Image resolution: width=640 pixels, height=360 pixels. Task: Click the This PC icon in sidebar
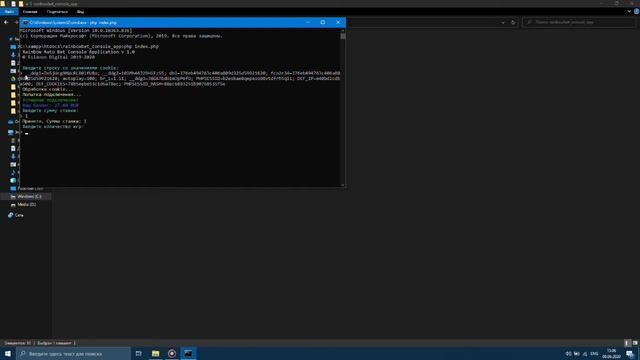(11, 132)
